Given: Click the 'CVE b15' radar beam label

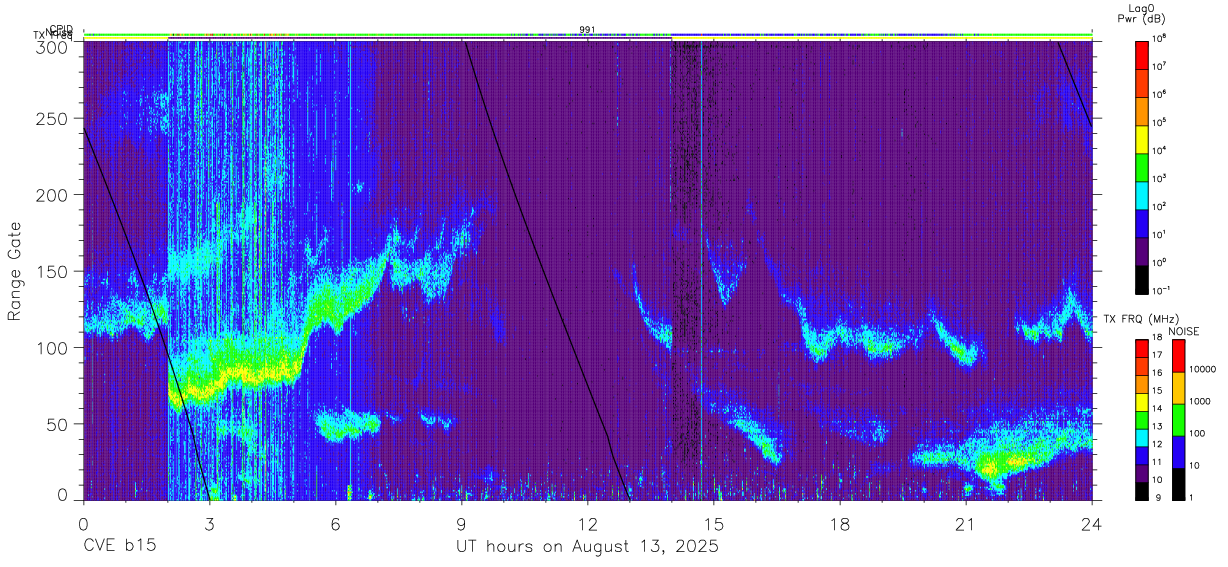Looking at the screenshot, I should point(119,547).
